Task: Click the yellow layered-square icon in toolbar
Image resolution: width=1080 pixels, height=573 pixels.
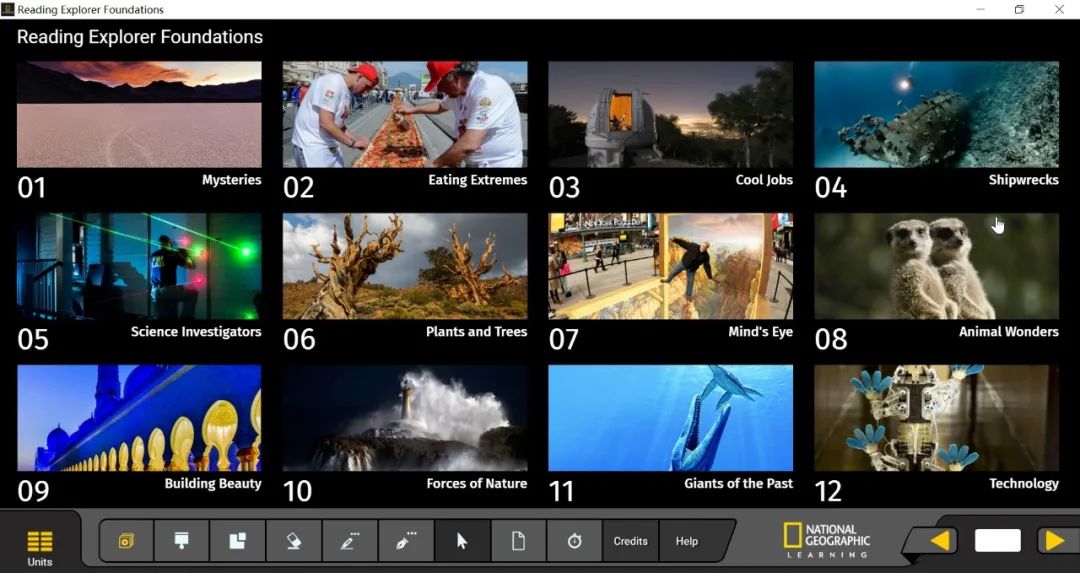Action: click(125, 541)
